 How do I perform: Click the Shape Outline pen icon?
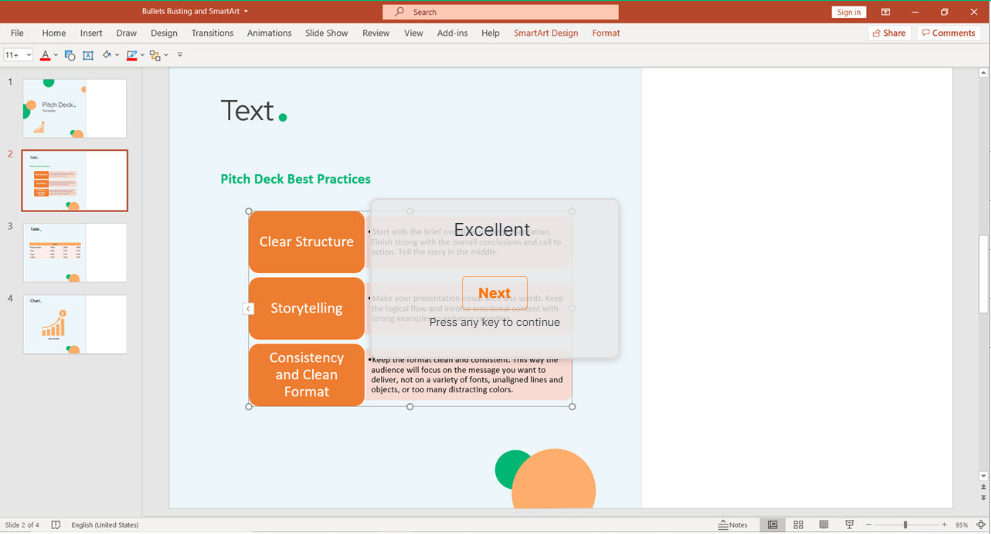131,56
